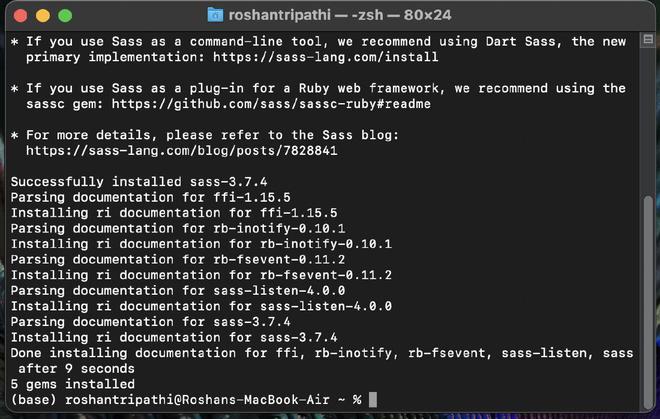
Task: Click the "(base)" conda environment prompt text
Action: [x=34, y=399]
